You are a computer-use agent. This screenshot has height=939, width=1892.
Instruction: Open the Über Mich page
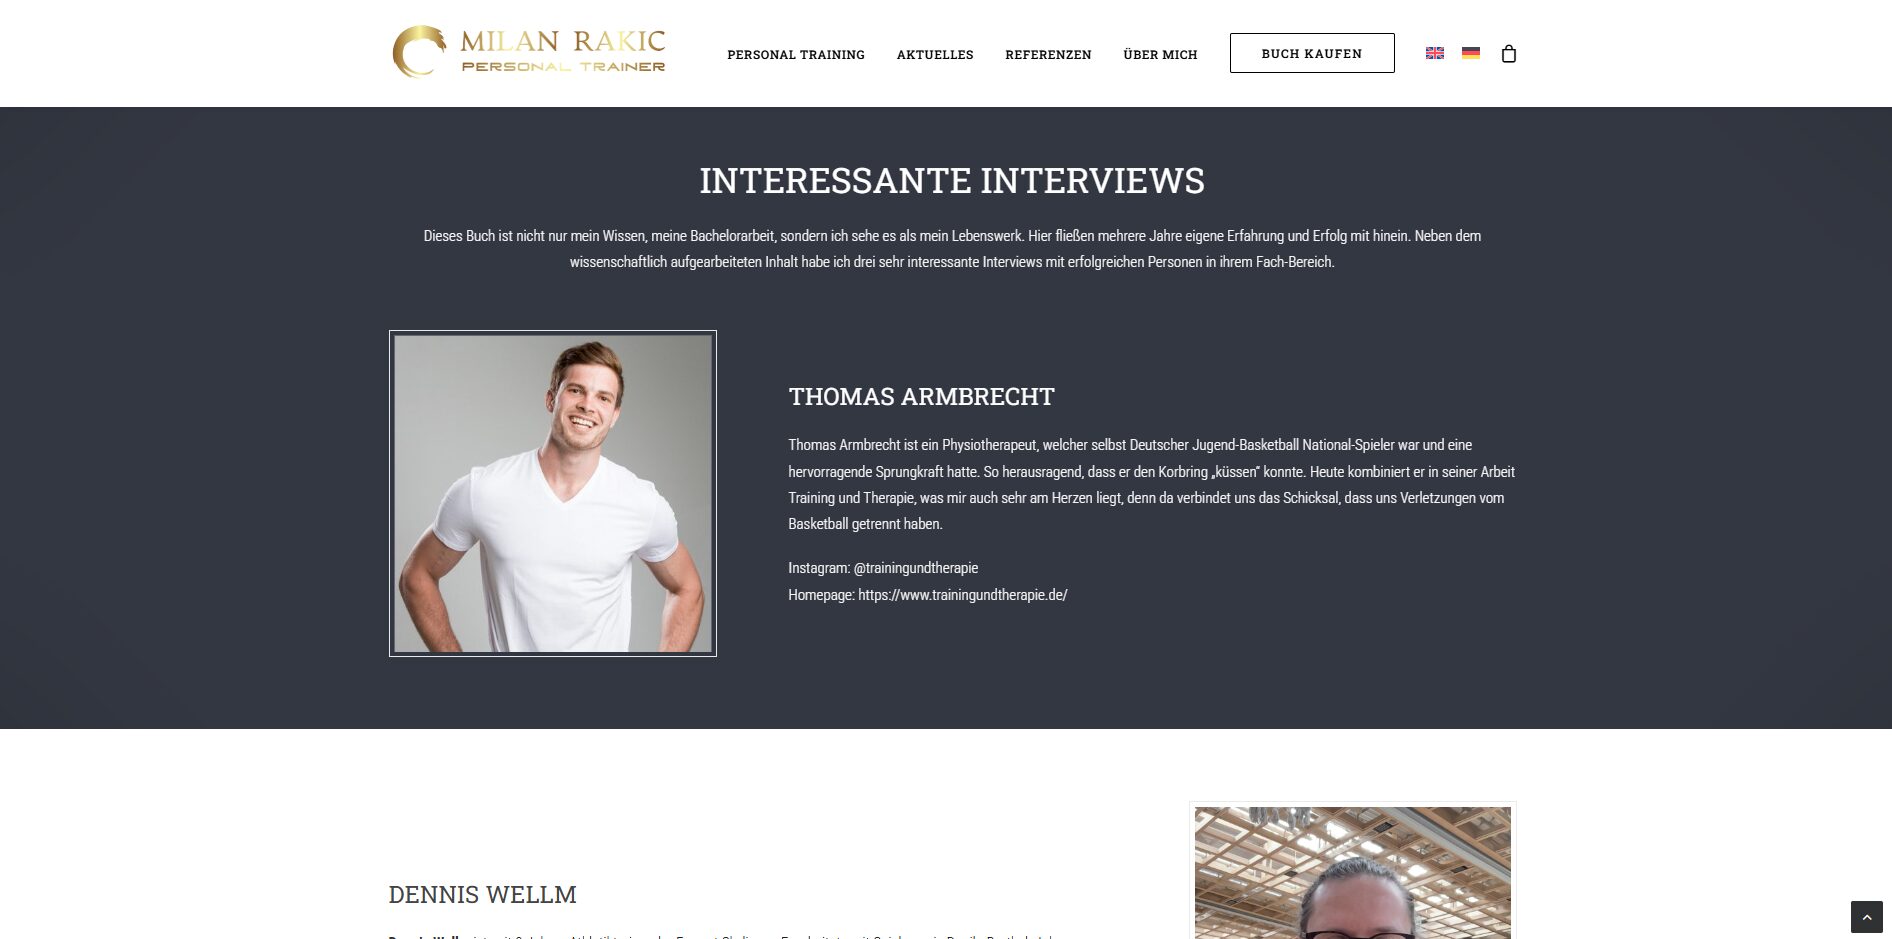1160,54
